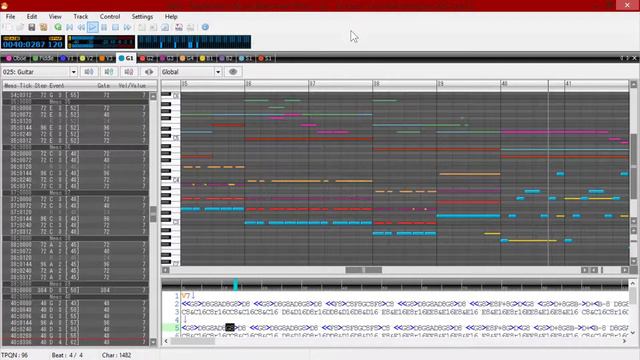The image size is (640, 360).
Task: Click the Save floppy-disk toolbar icon
Action: point(31,27)
